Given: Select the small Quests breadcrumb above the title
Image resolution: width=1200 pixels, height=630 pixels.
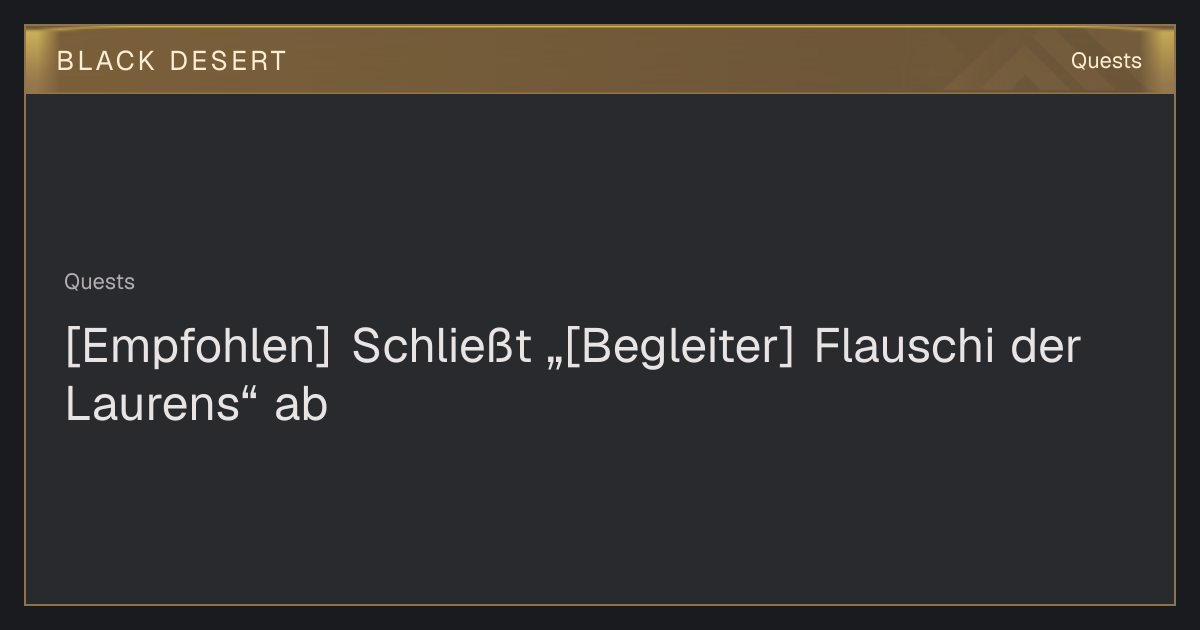Looking at the screenshot, I should [x=99, y=282].
